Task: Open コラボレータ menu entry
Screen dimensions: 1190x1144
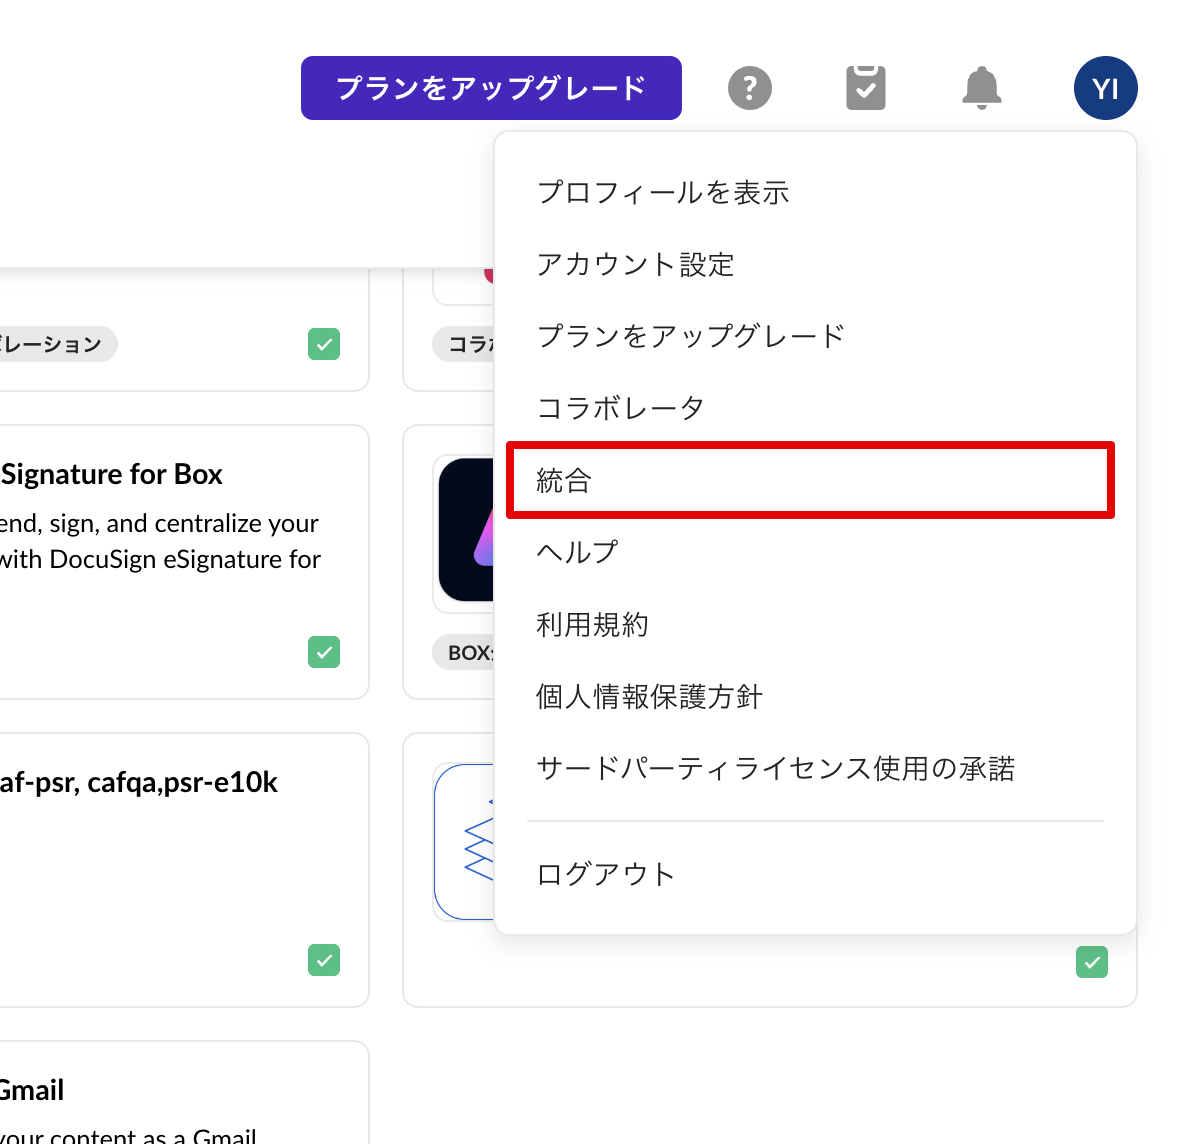Action: 620,408
